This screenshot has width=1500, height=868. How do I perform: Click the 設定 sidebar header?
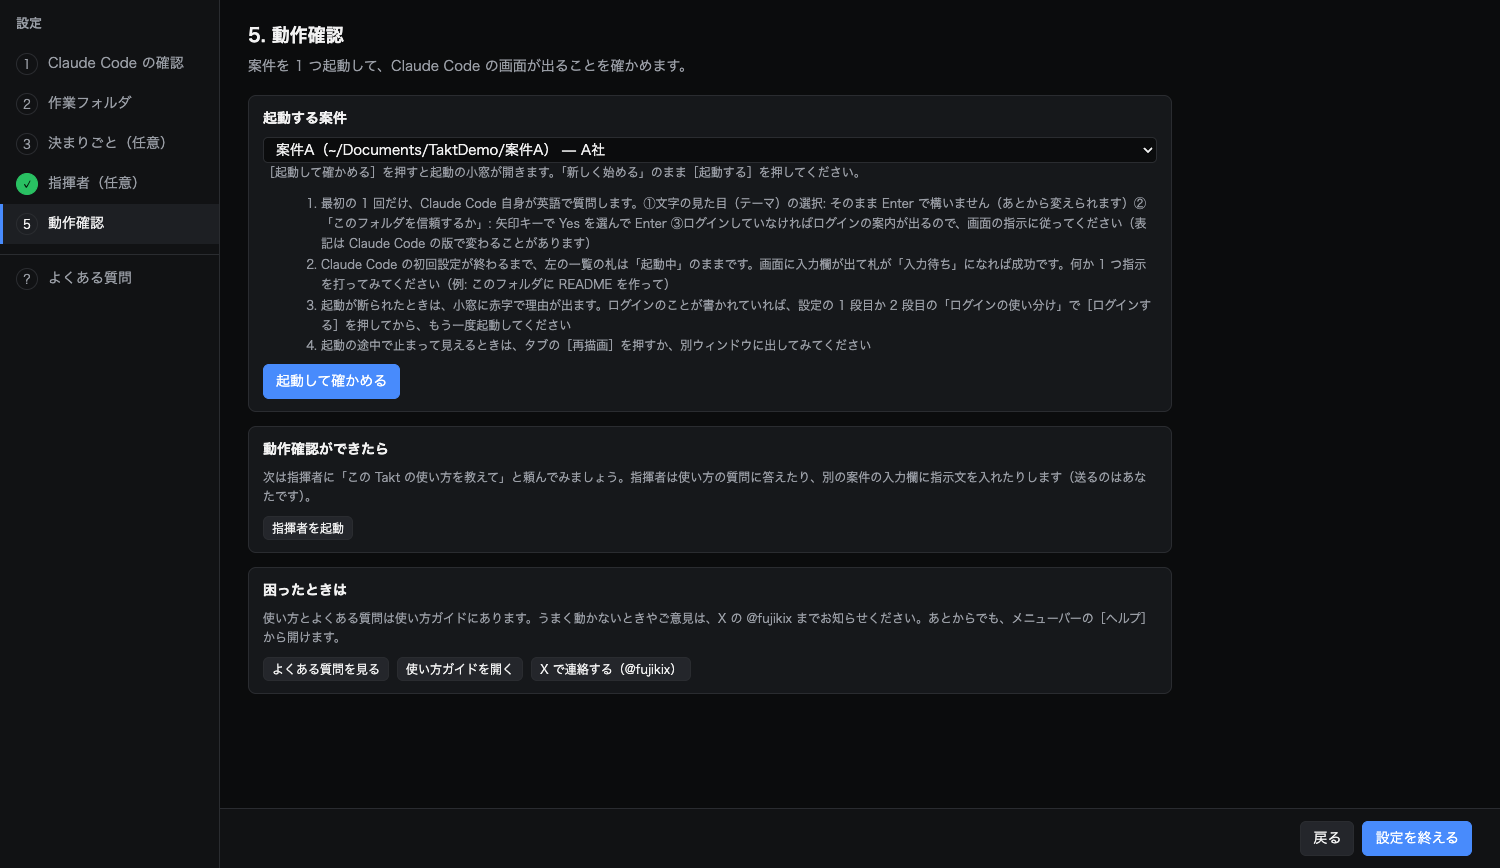tap(29, 23)
